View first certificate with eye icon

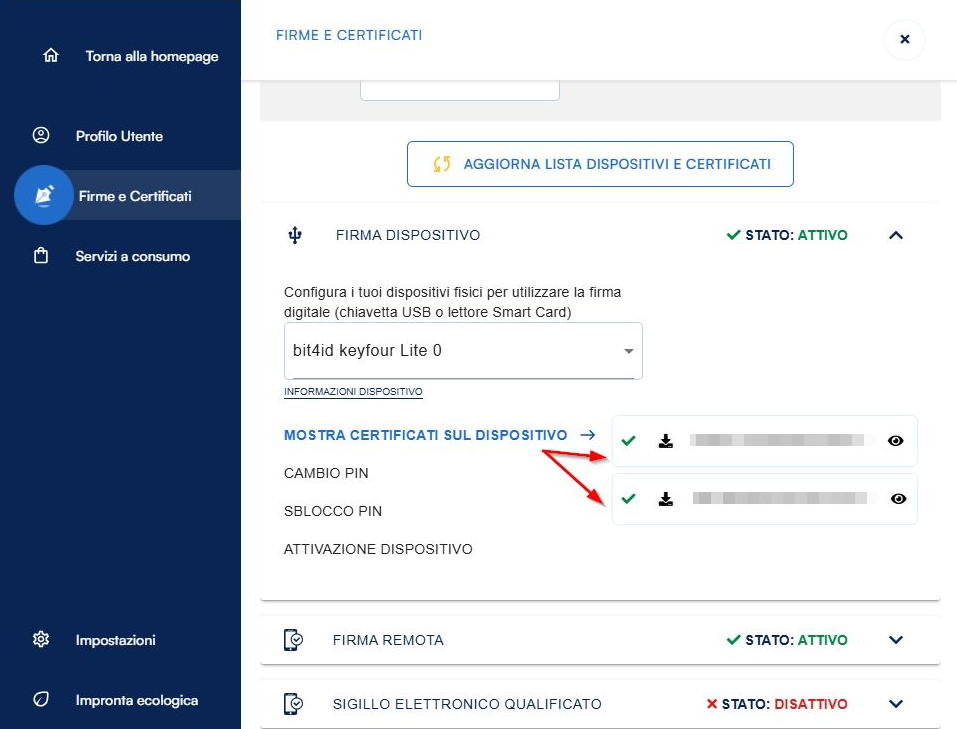(x=895, y=441)
